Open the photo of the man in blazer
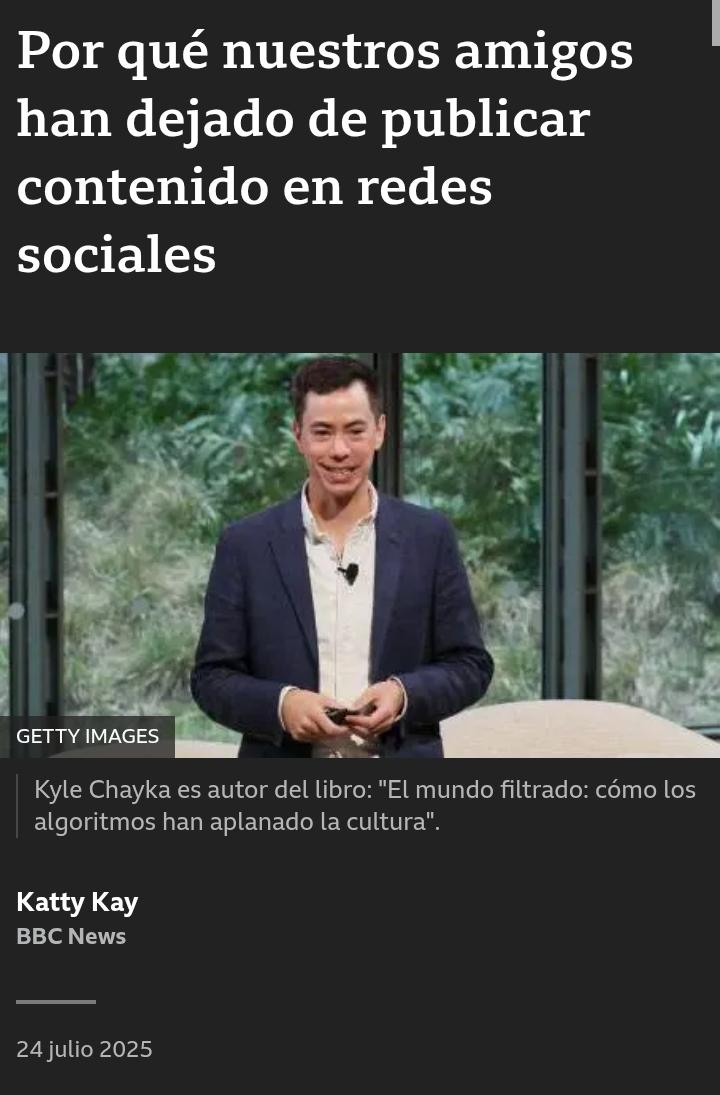720x1095 pixels. tap(360, 555)
